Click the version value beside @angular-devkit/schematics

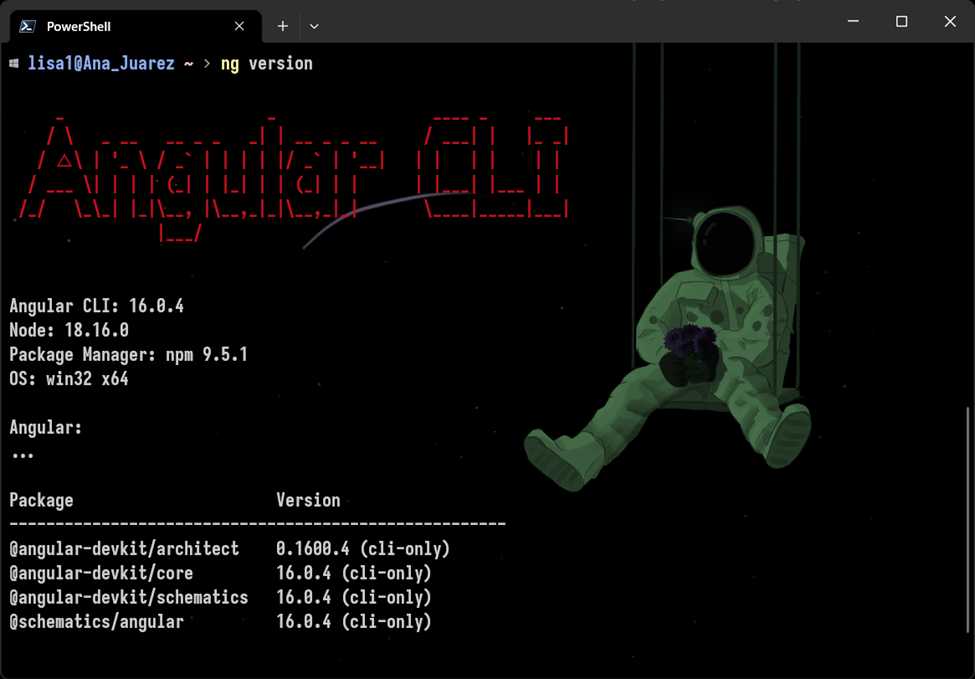coord(354,598)
